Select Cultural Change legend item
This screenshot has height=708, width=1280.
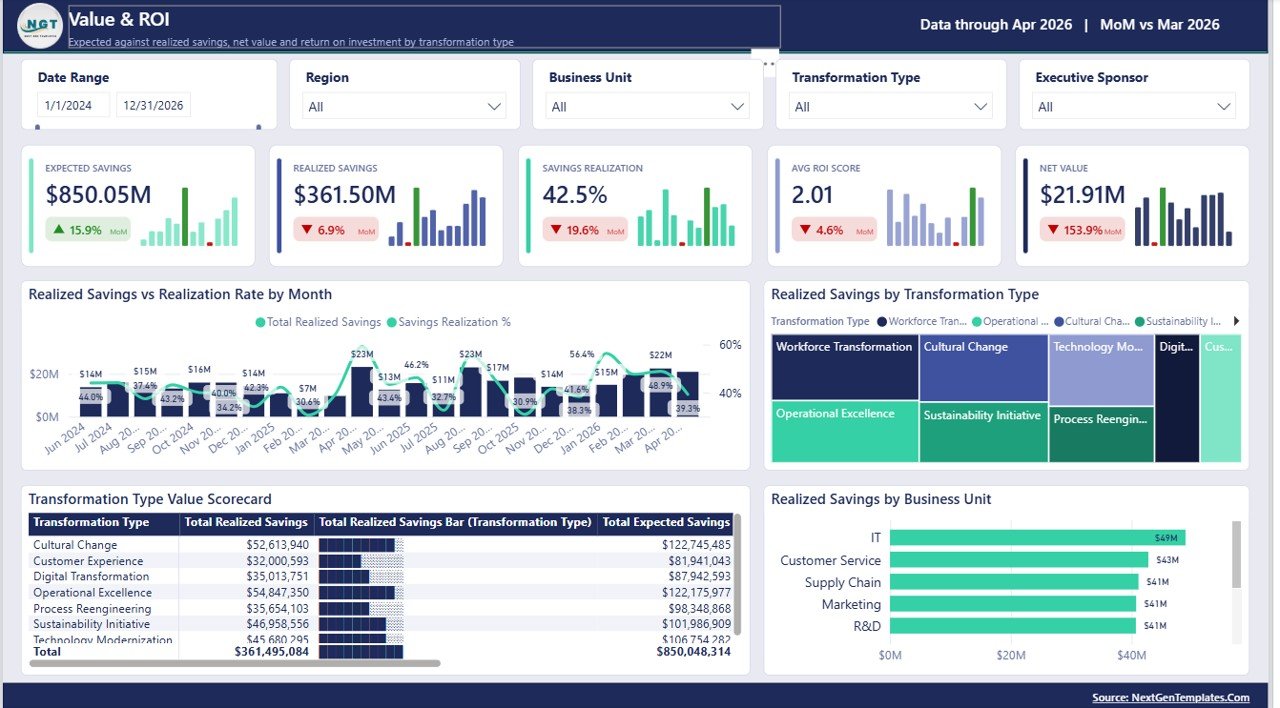pos(1092,321)
